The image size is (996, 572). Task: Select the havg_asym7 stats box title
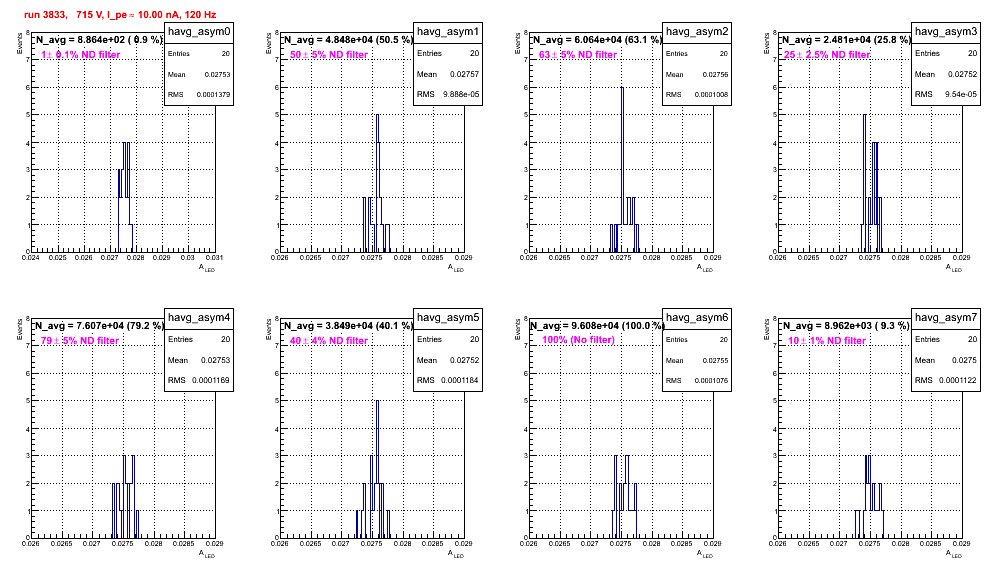click(x=946, y=318)
